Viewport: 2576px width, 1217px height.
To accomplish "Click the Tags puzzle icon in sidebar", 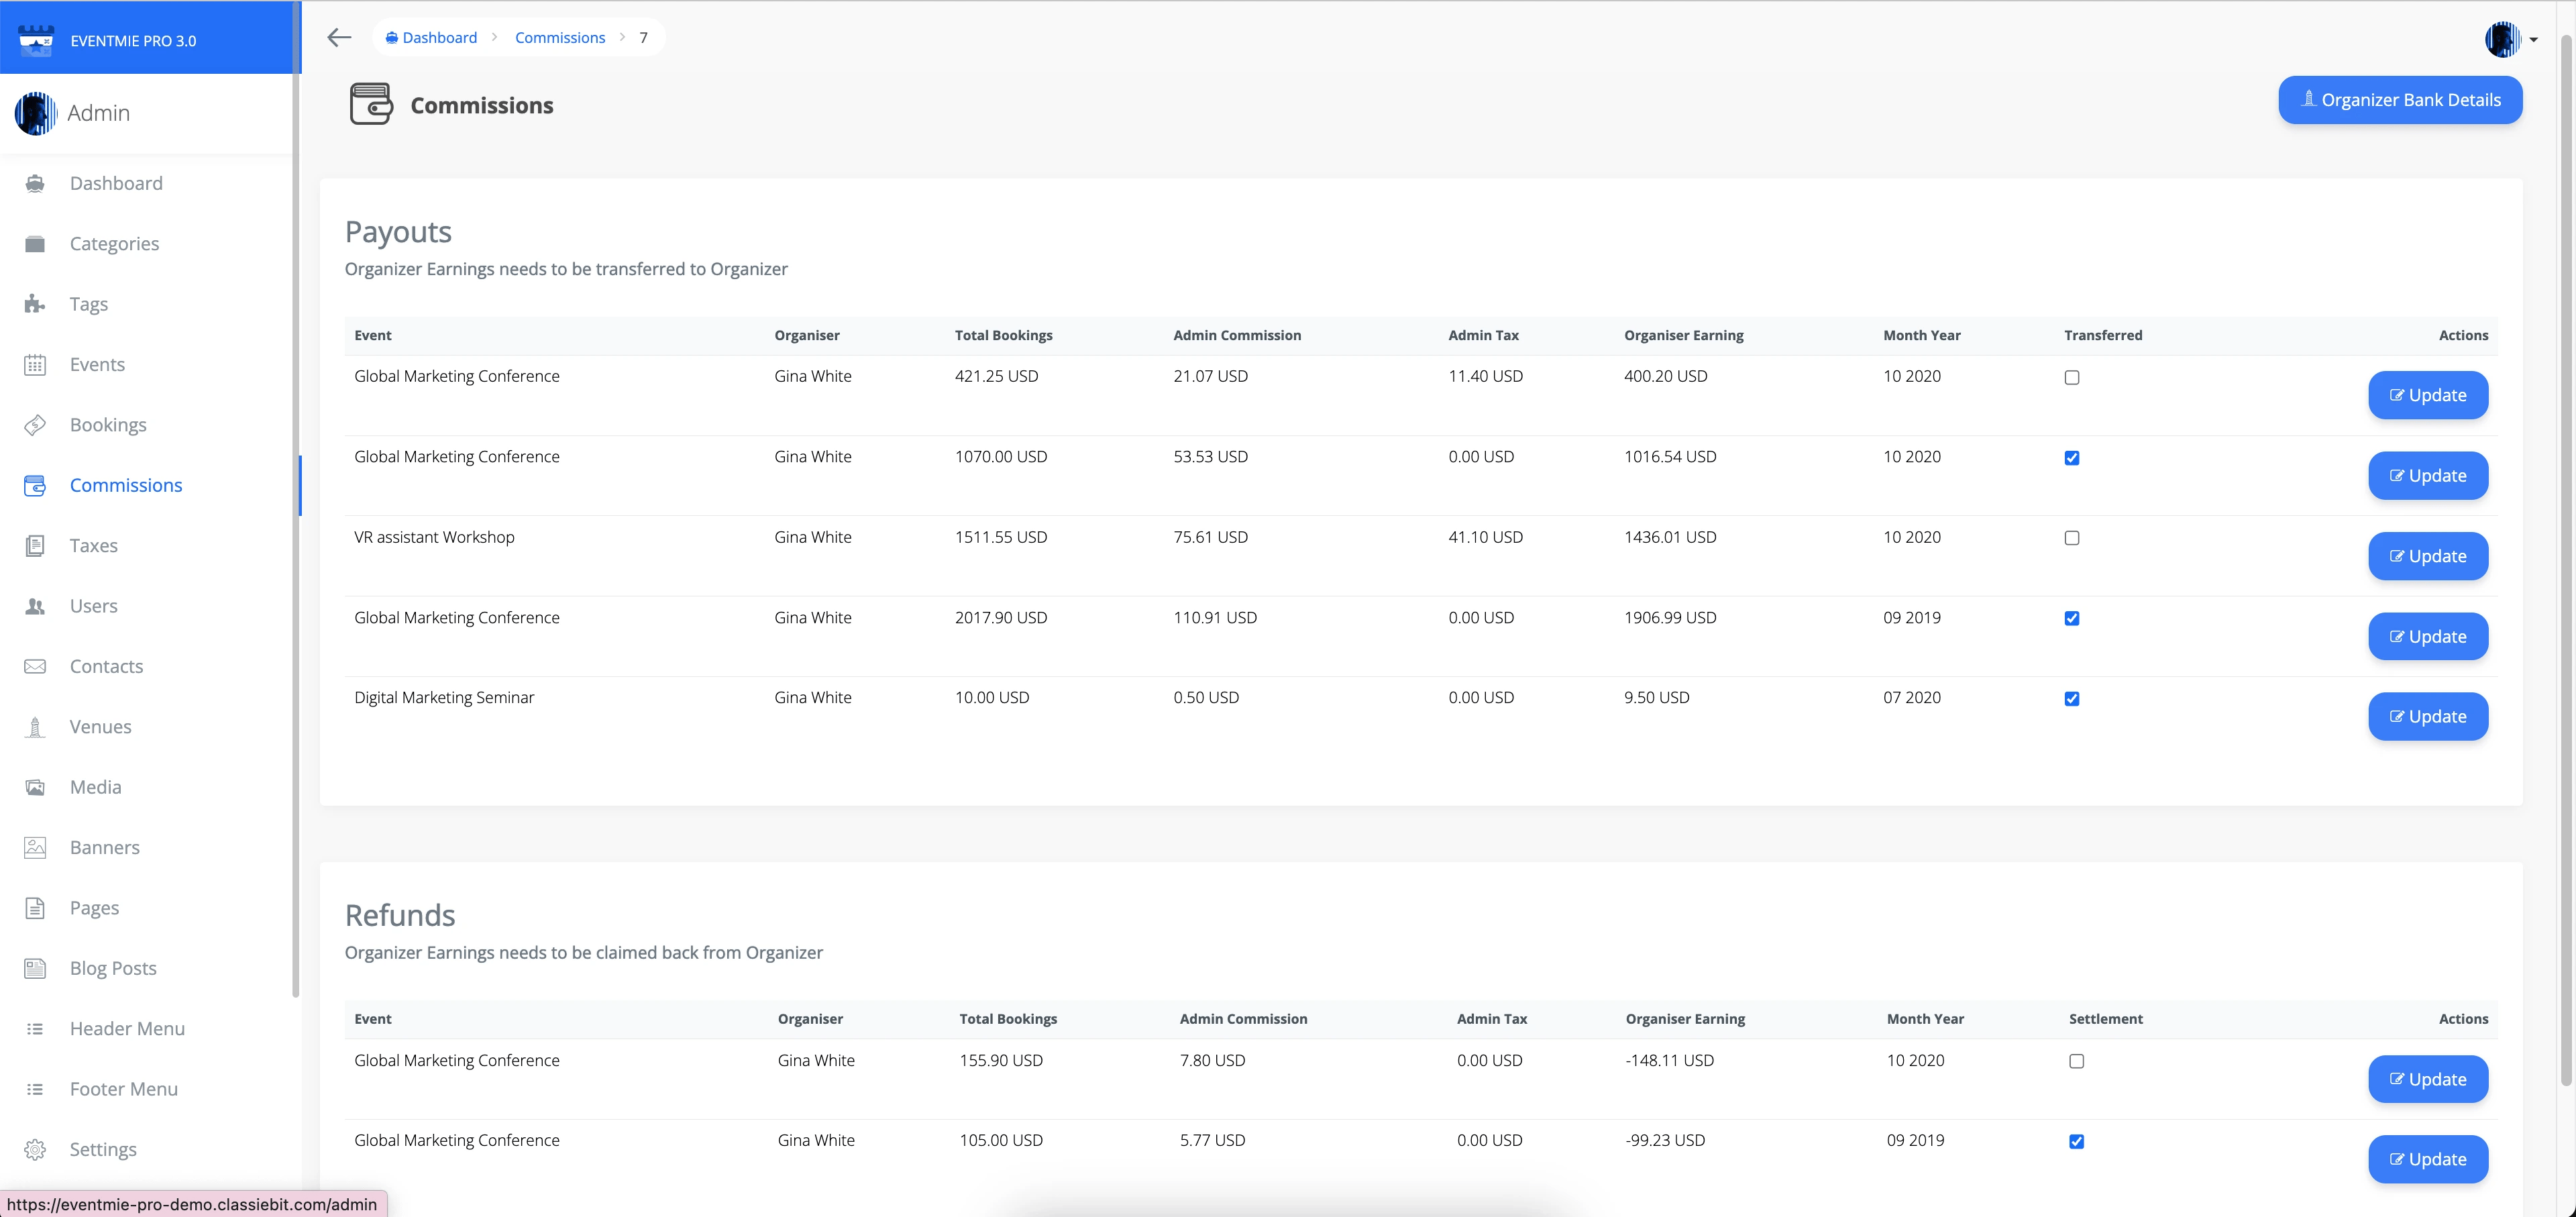I will [x=35, y=304].
